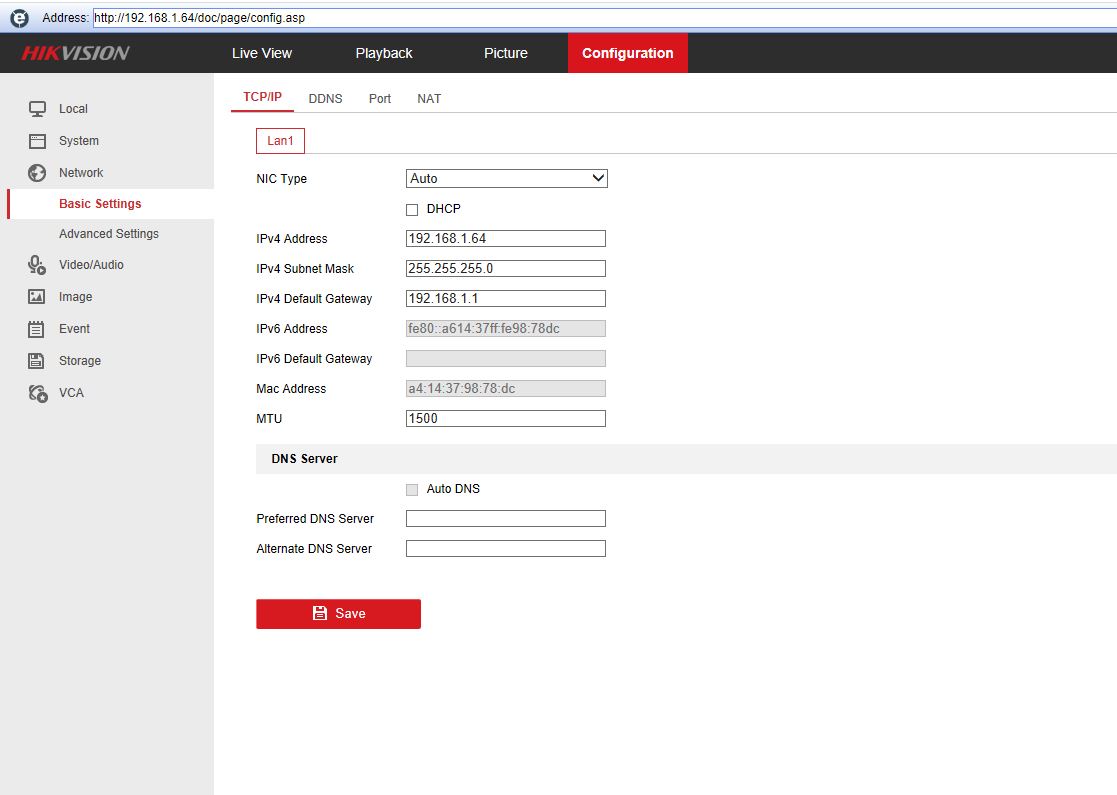Screen dimensions: 1117x795
Task: Open the NIC Type dropdown
Action: click(506, 179)
